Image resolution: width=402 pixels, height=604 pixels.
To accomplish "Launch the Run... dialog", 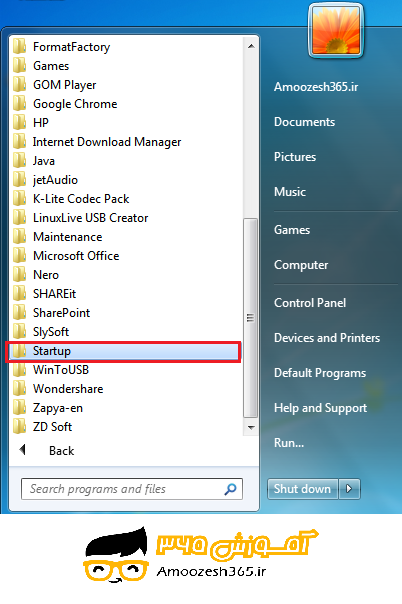I will [289, 443].
